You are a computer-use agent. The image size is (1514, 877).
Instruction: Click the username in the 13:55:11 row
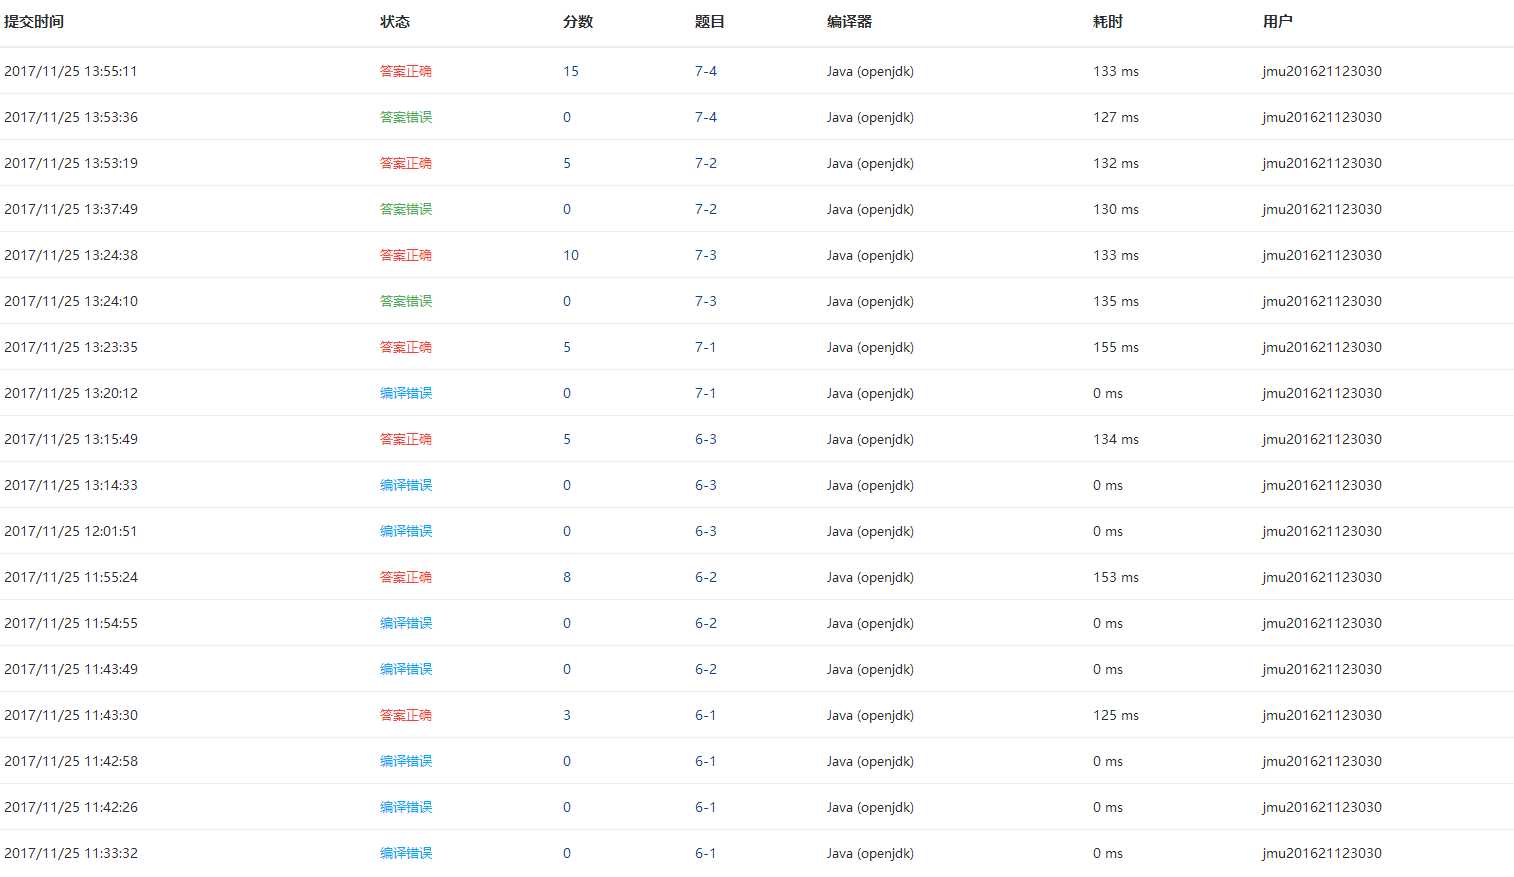[1322, 71]
